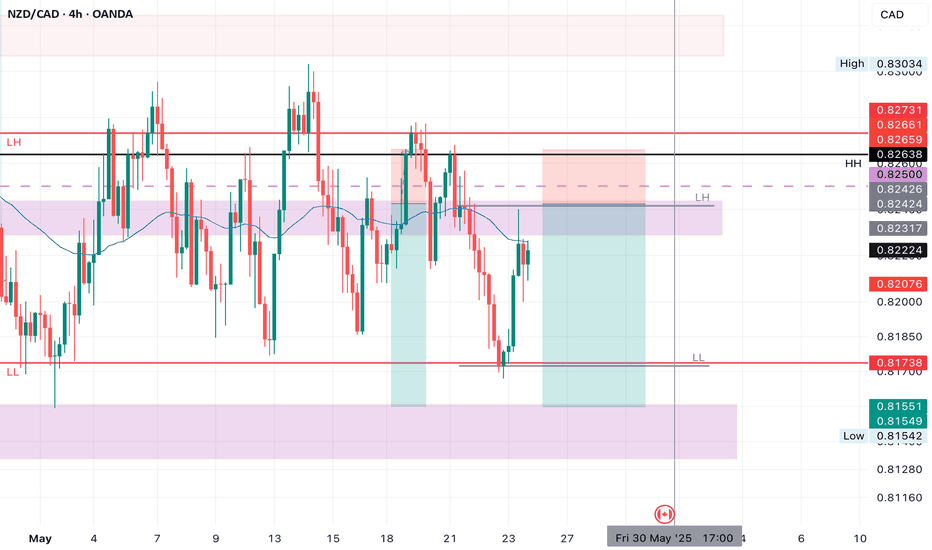Click date 13 on the time axis

click(x=274, y=539)
